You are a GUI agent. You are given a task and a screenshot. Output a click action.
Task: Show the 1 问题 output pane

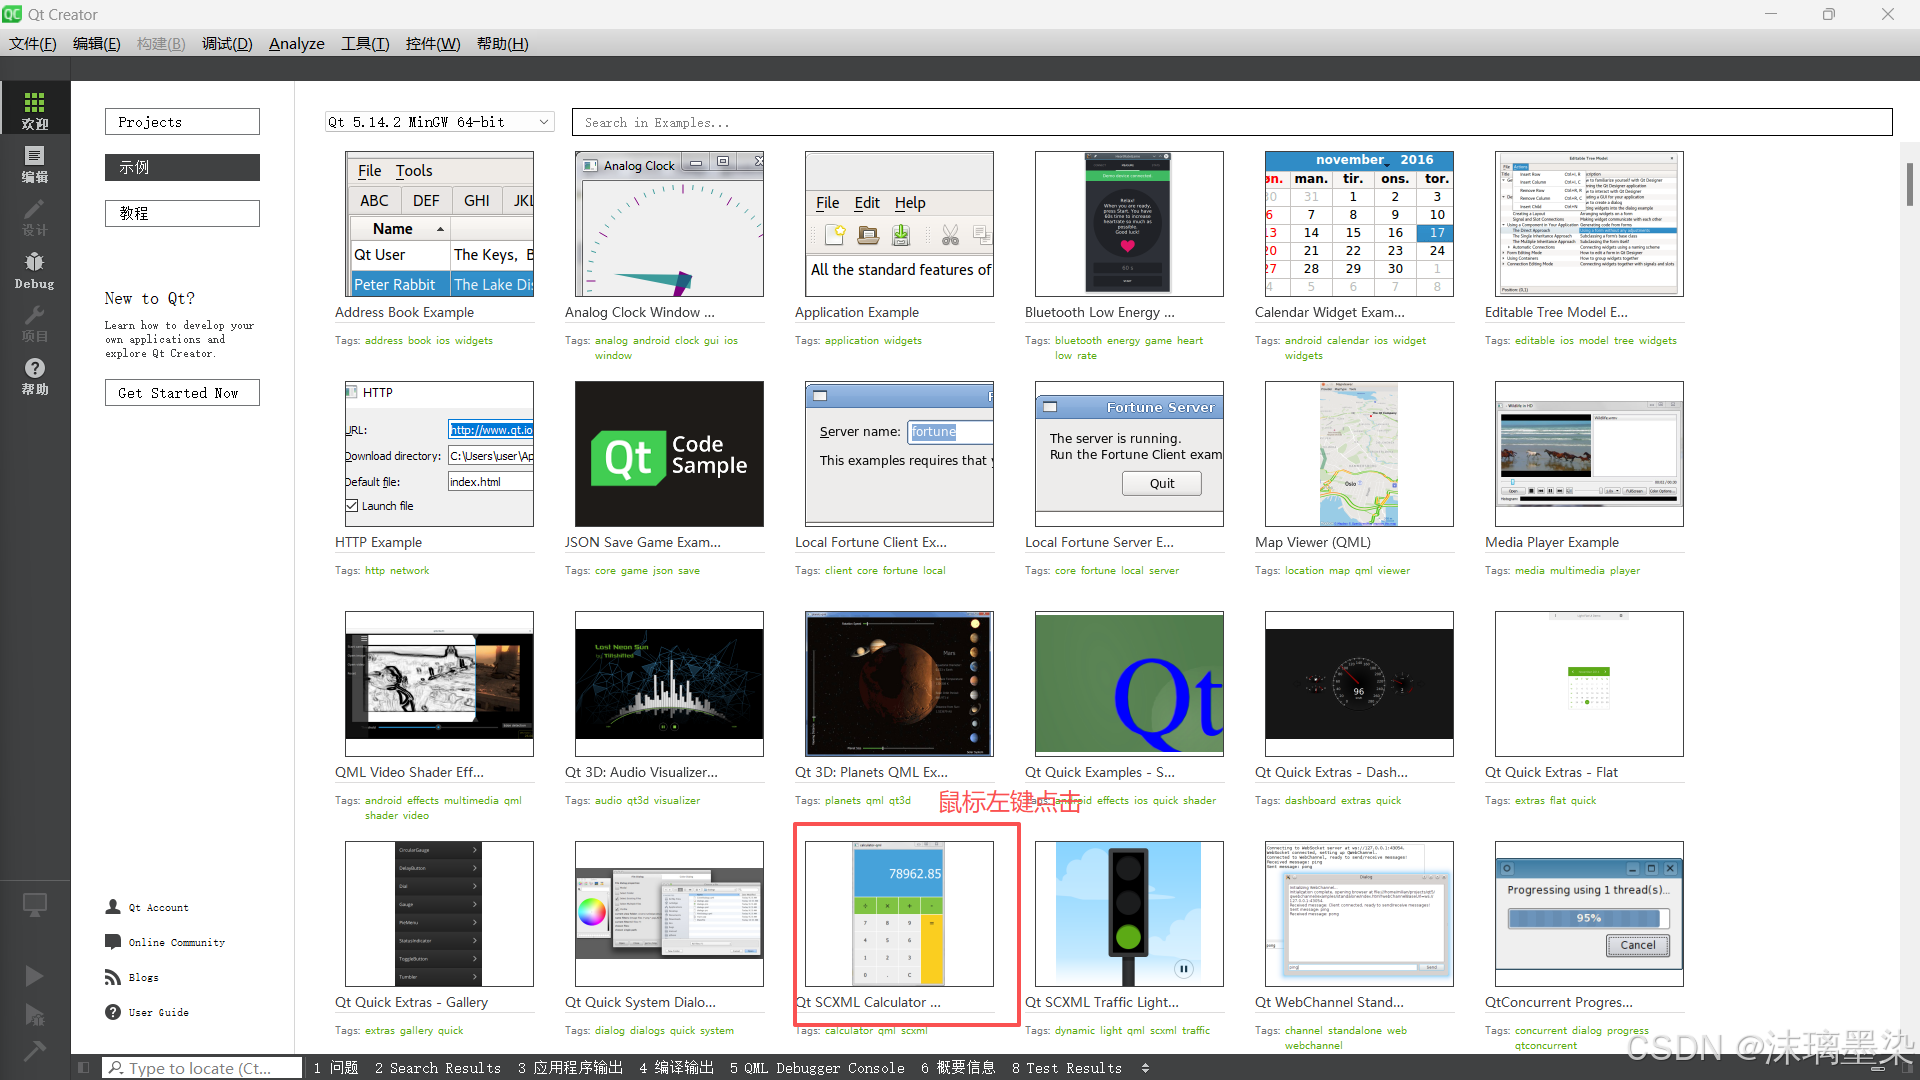click(336, 1068)
